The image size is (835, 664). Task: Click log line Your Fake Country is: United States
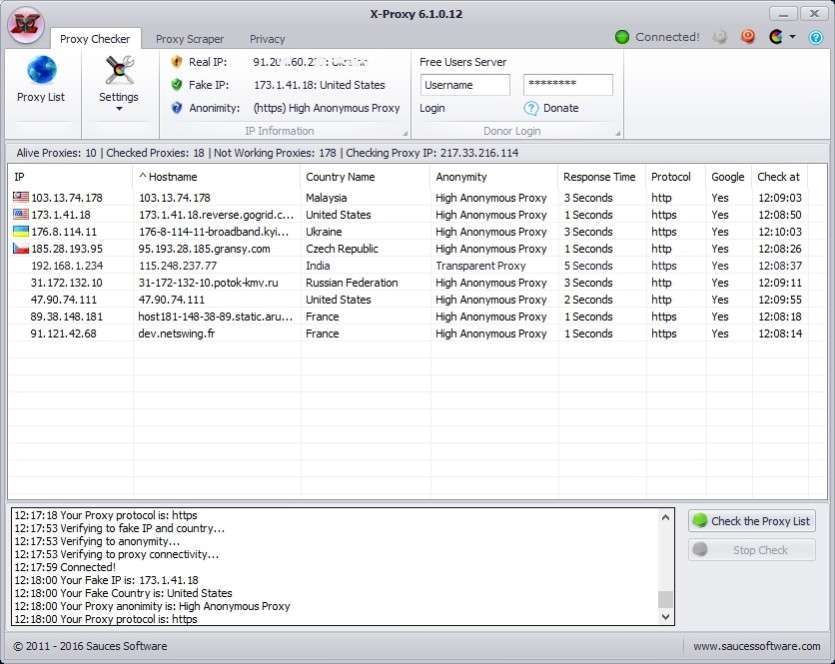pyautogui.click(x=123, y=593)
